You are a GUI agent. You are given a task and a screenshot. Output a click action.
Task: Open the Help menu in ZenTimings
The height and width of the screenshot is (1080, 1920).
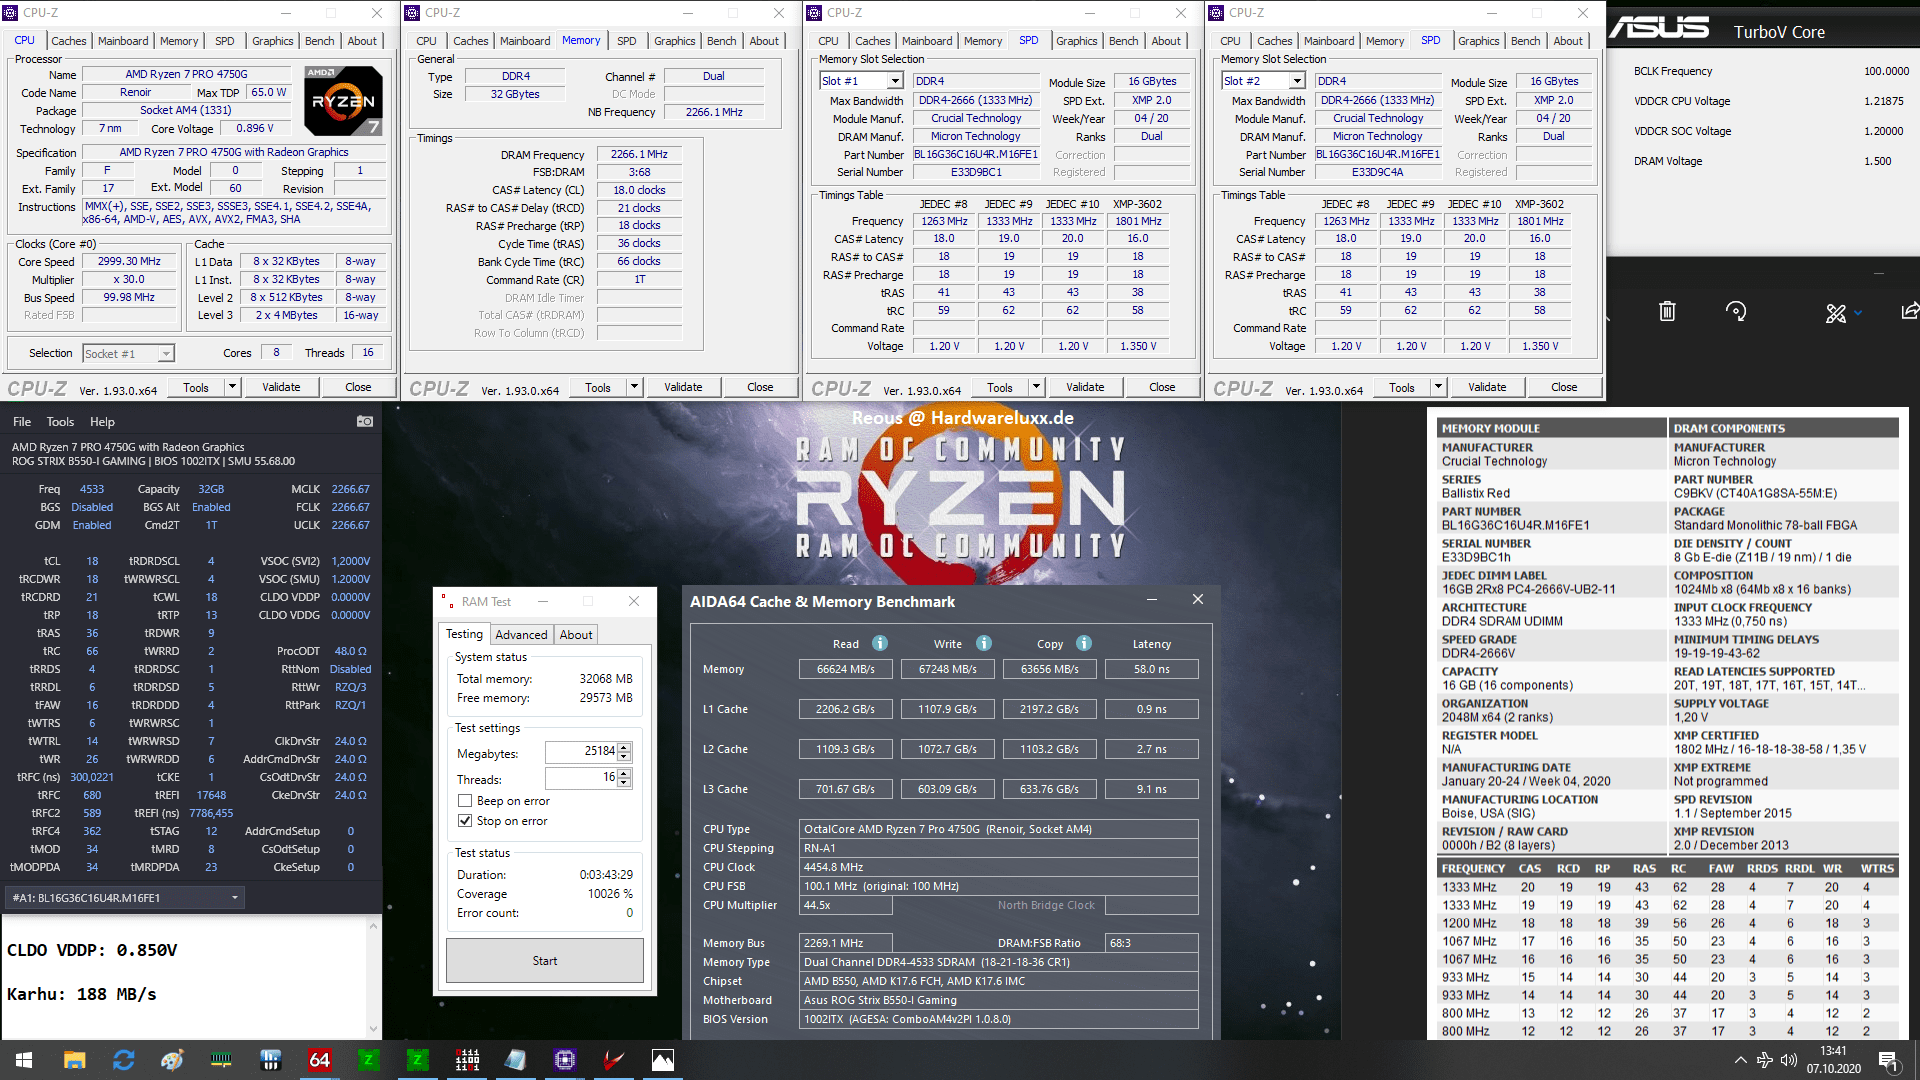click(x=102, y=422)
